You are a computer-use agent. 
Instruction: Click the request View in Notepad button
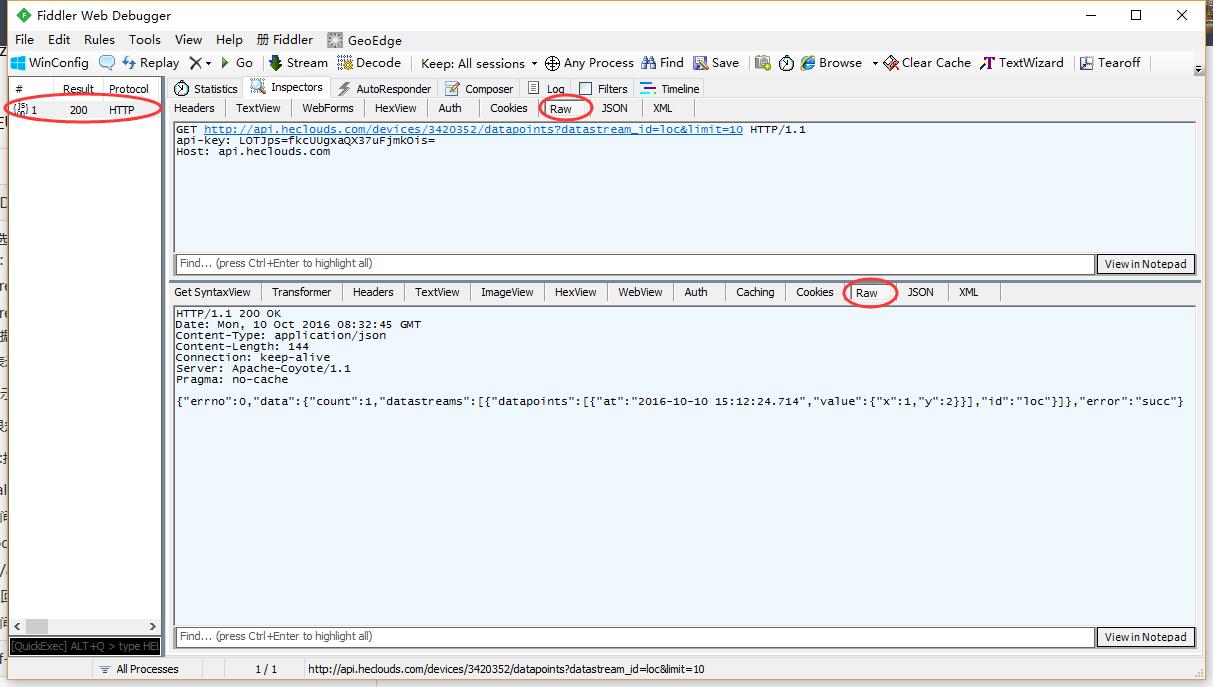coord(1146,264)
